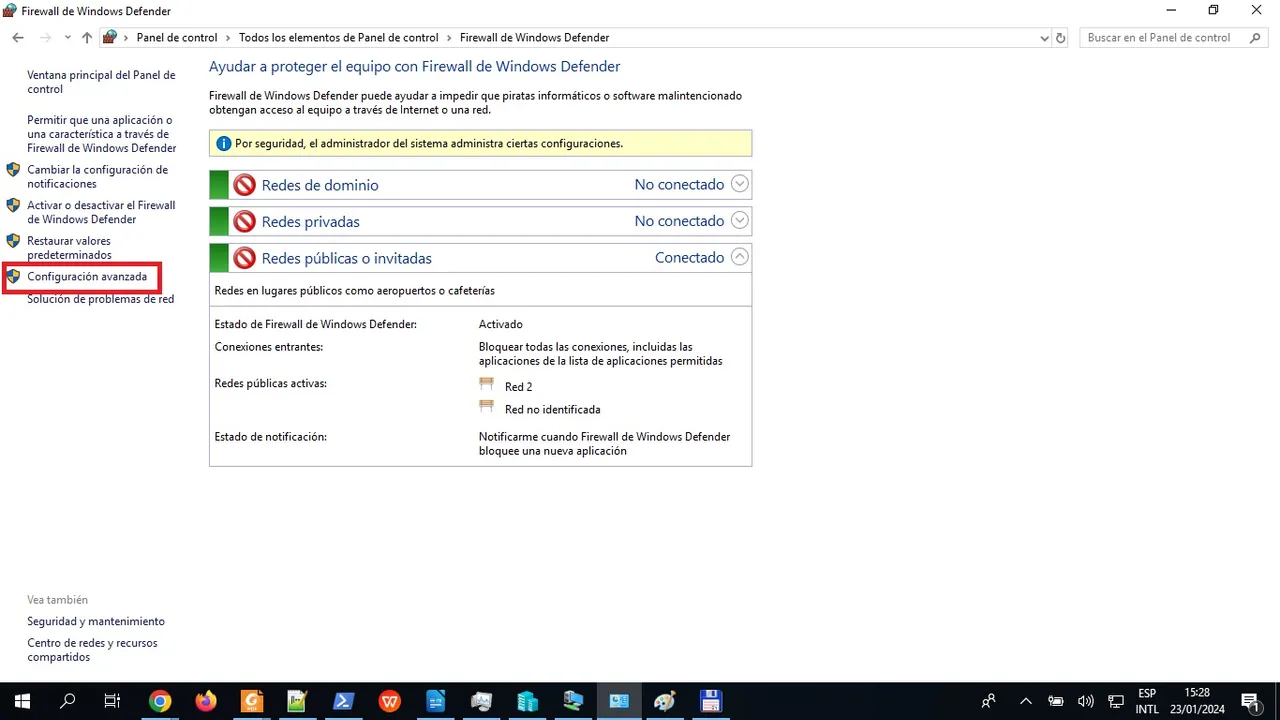Click the bench icon next to Red 2
The image size is (1280, 720).
487,384
